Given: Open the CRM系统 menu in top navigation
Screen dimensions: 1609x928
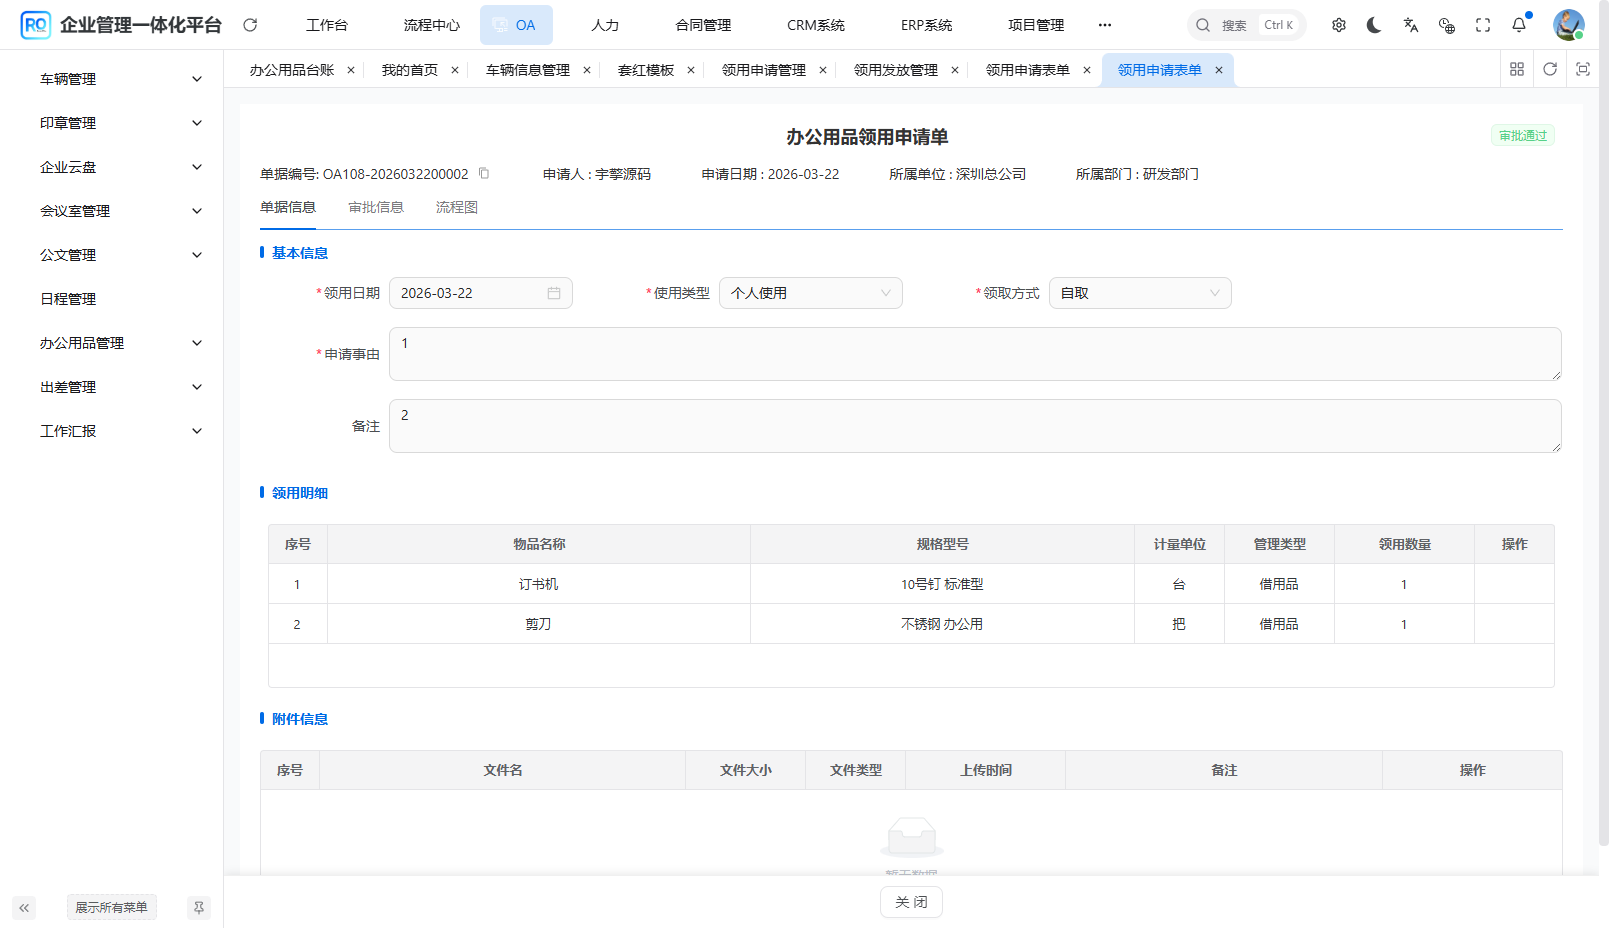Looking at the screenshot, I should (816, 24).
